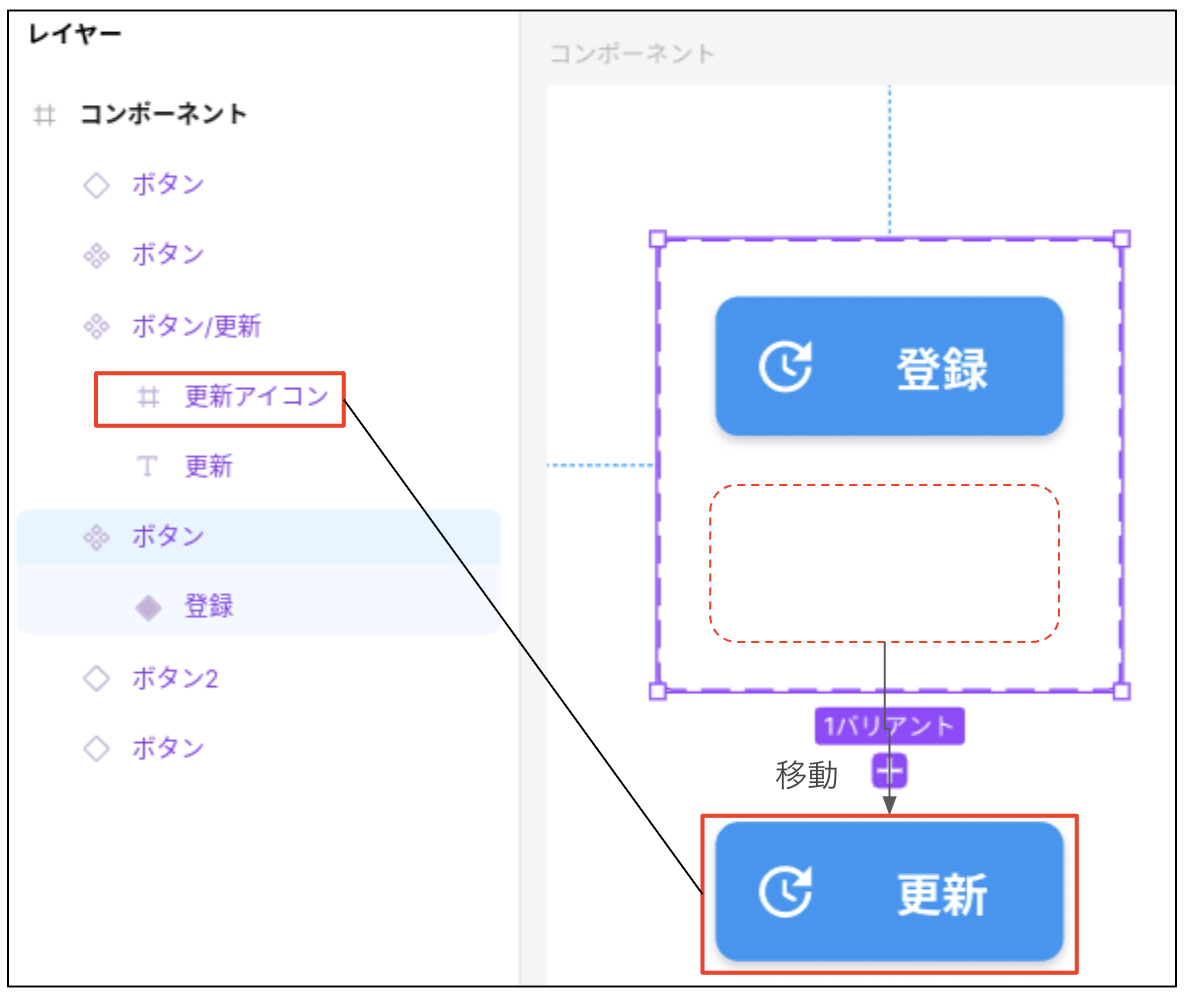
Task: Select the ボタン layer just above ボタン/更新
Action: click(x=168, y=255)
